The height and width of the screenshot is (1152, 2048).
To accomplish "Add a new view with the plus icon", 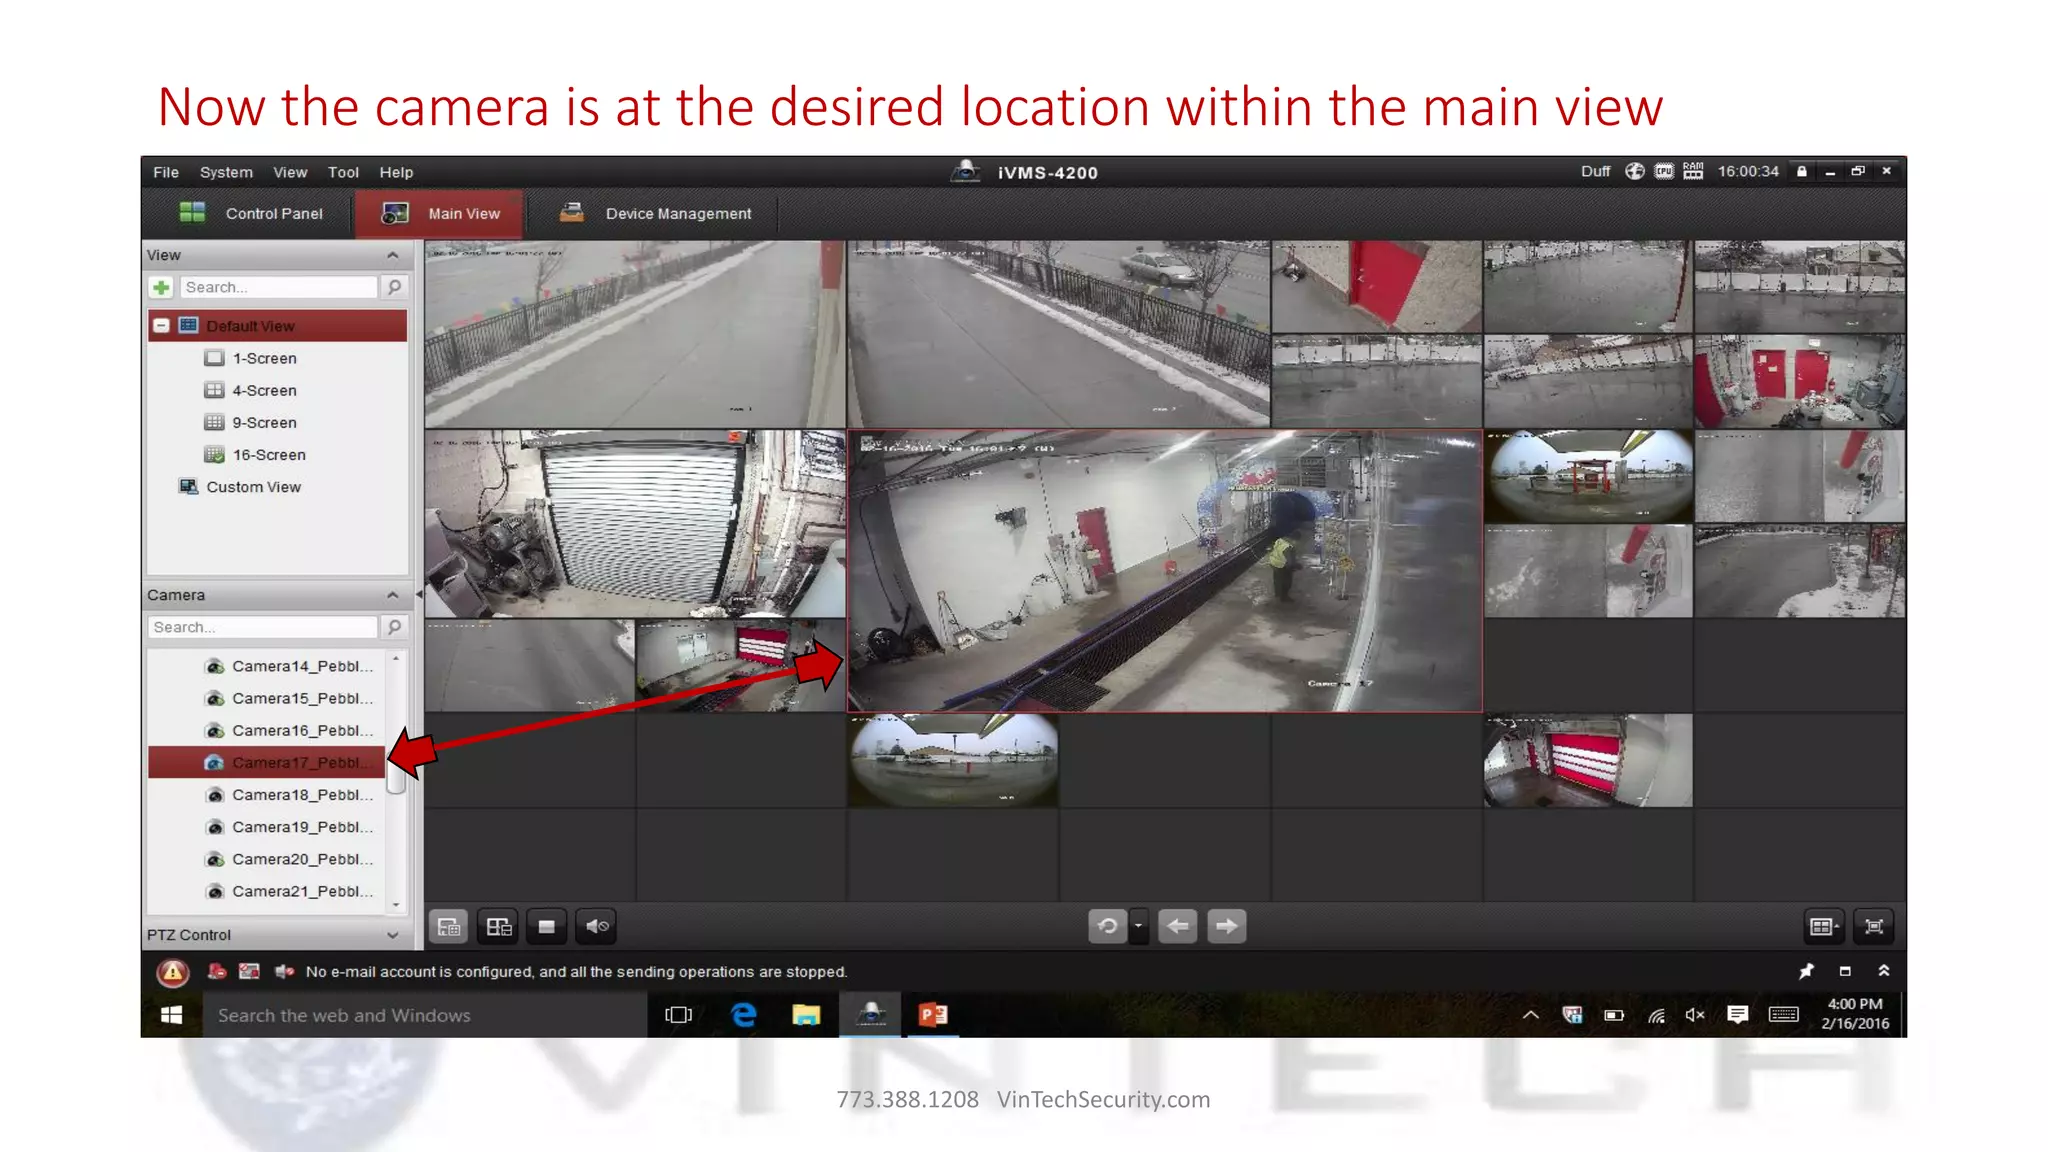I will click(x=161, y=287).
